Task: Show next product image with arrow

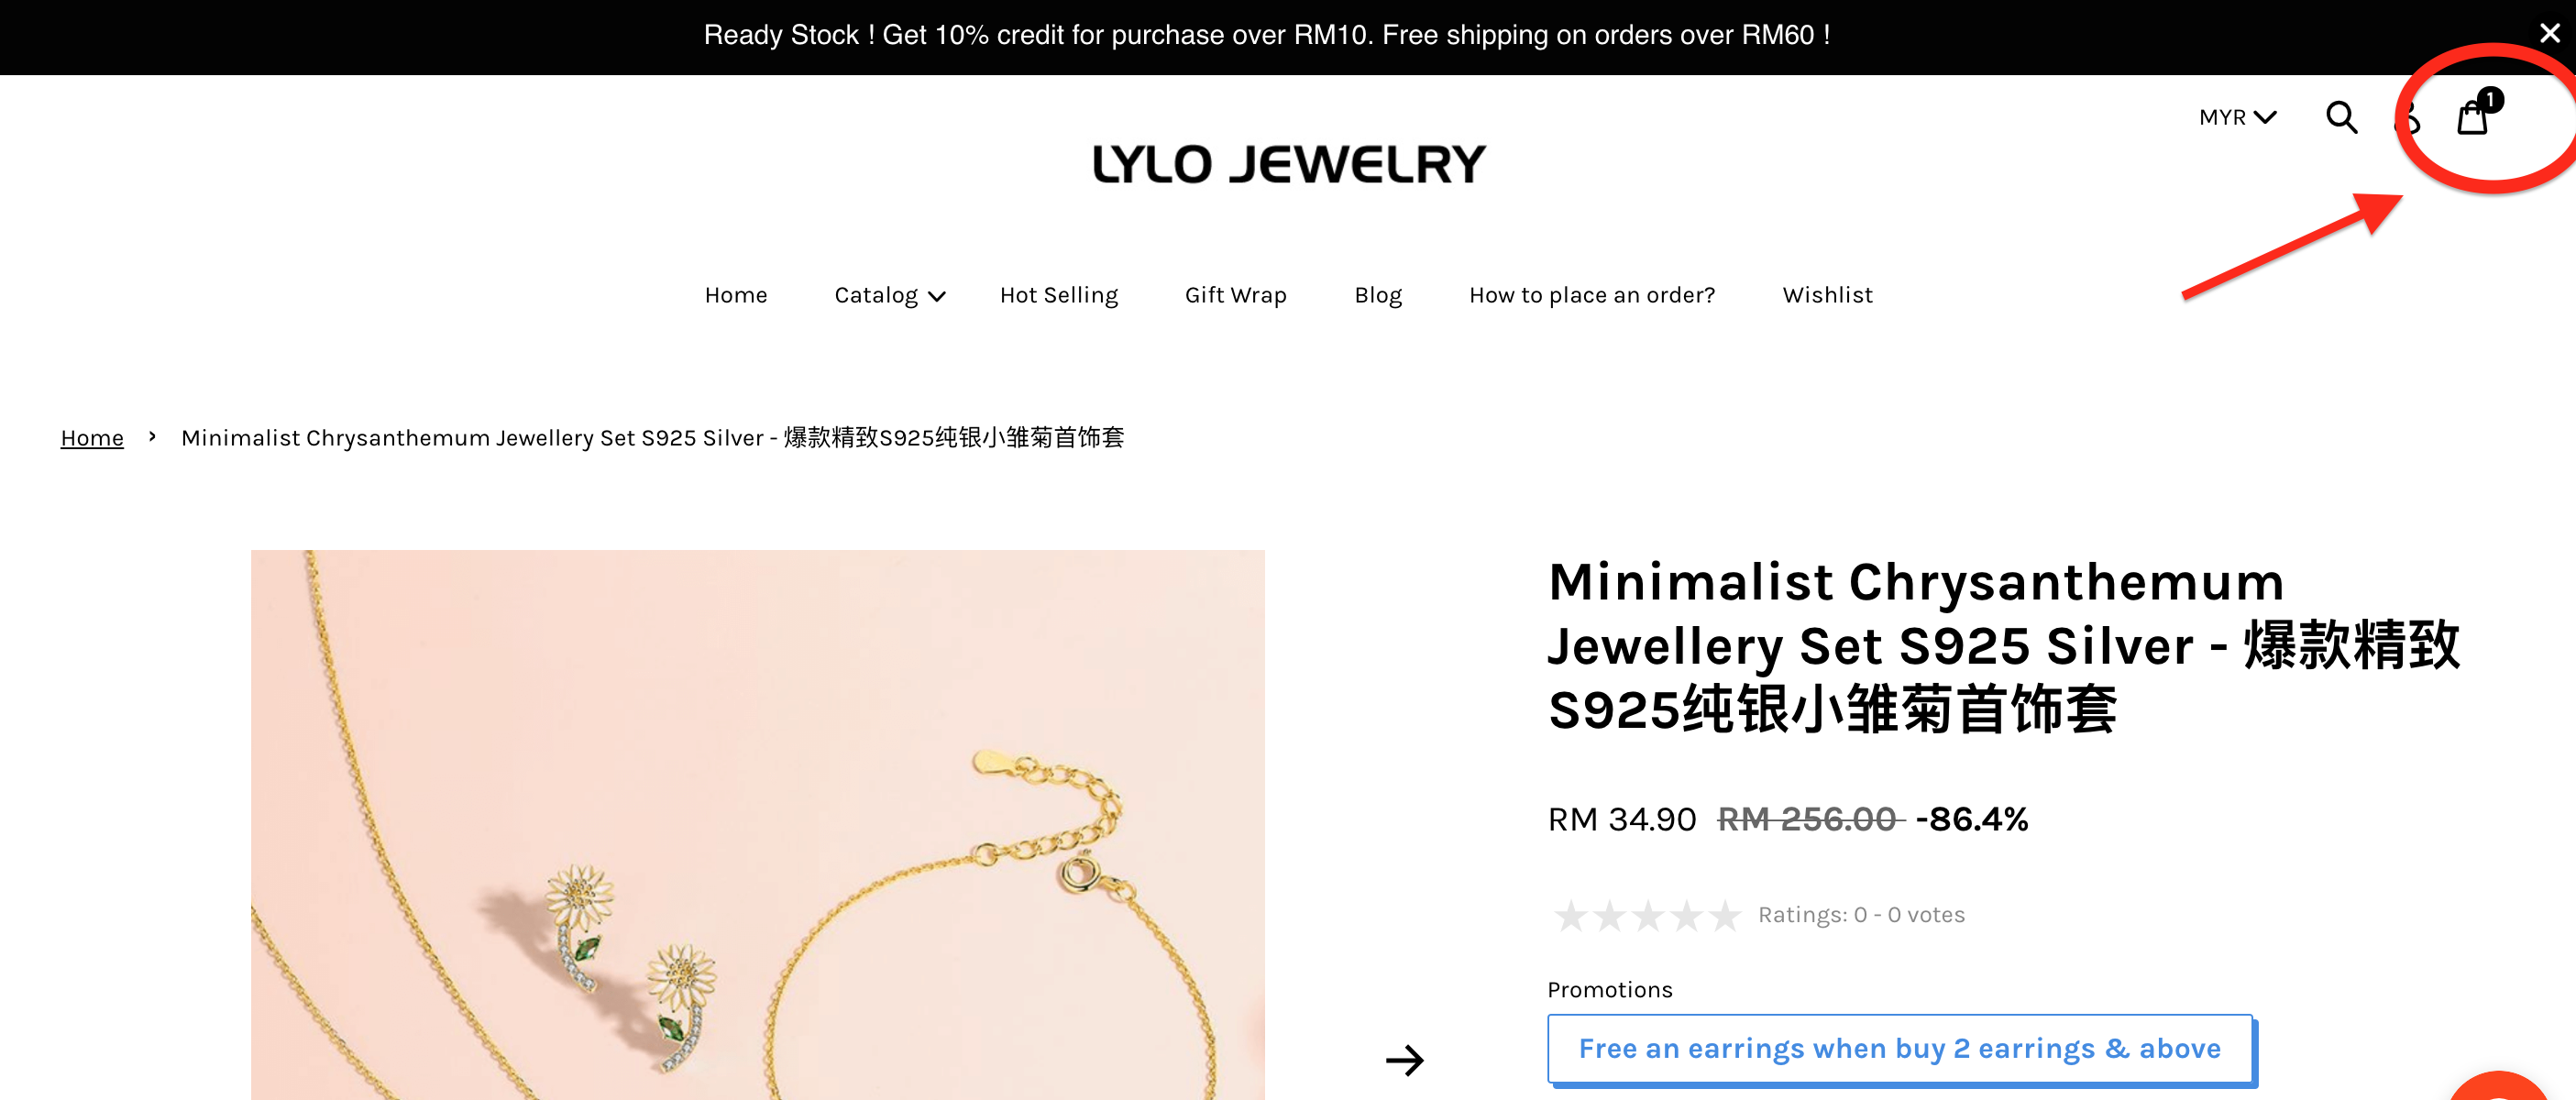Action: coord(1404,1059)
